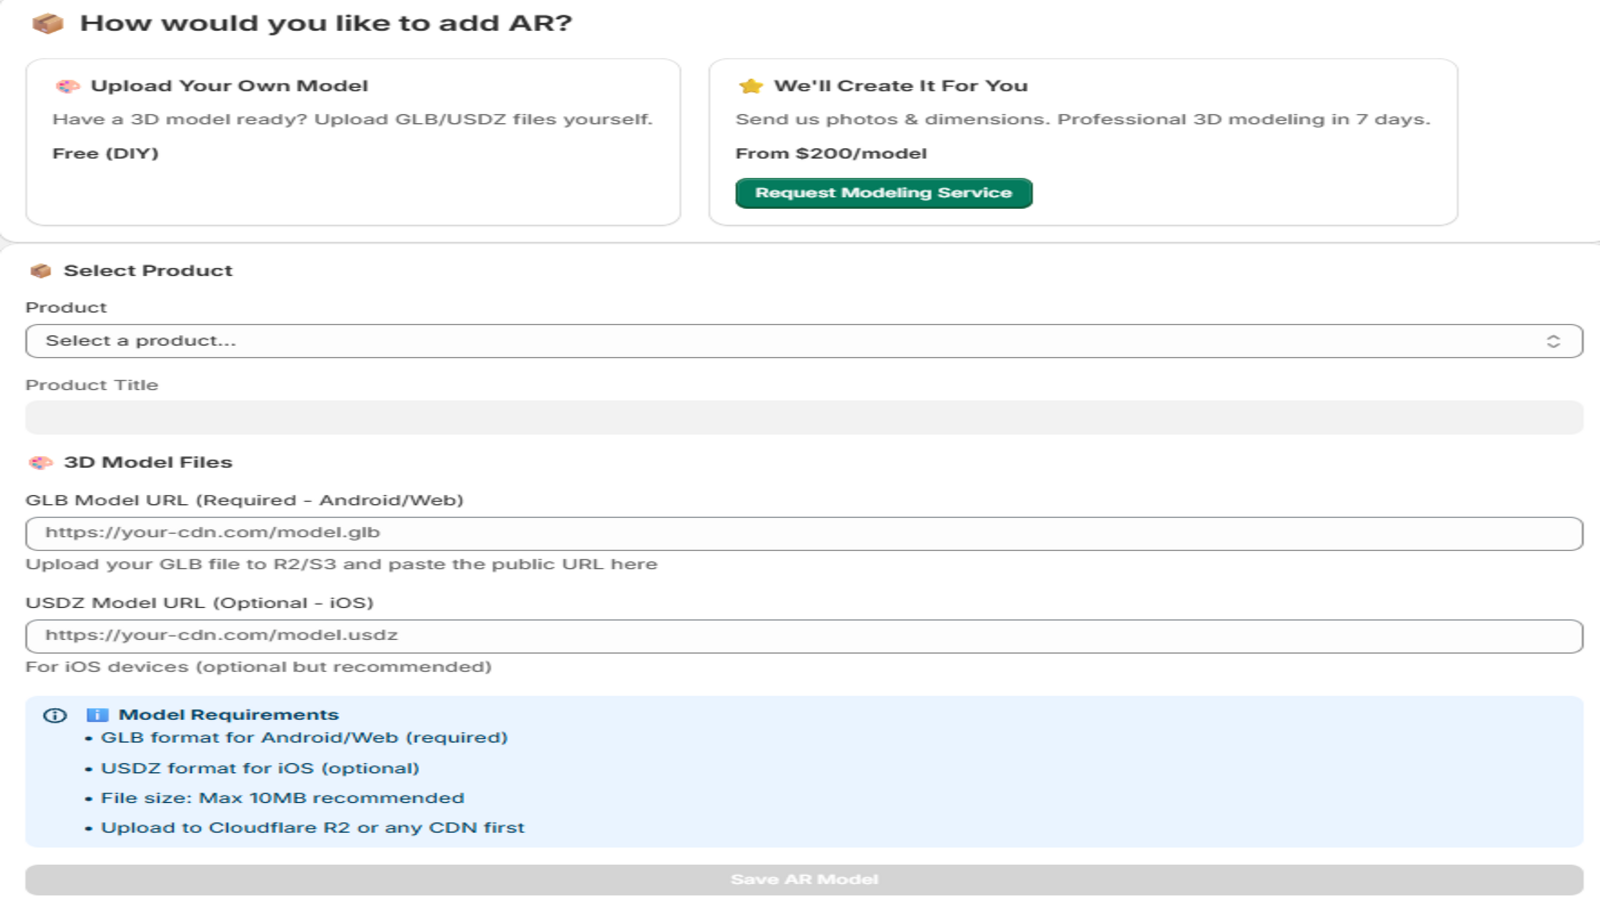This screenshot has width=1600, height=900.
Task: Focus the GLB Model URL field
Action: tap(804, 533)
